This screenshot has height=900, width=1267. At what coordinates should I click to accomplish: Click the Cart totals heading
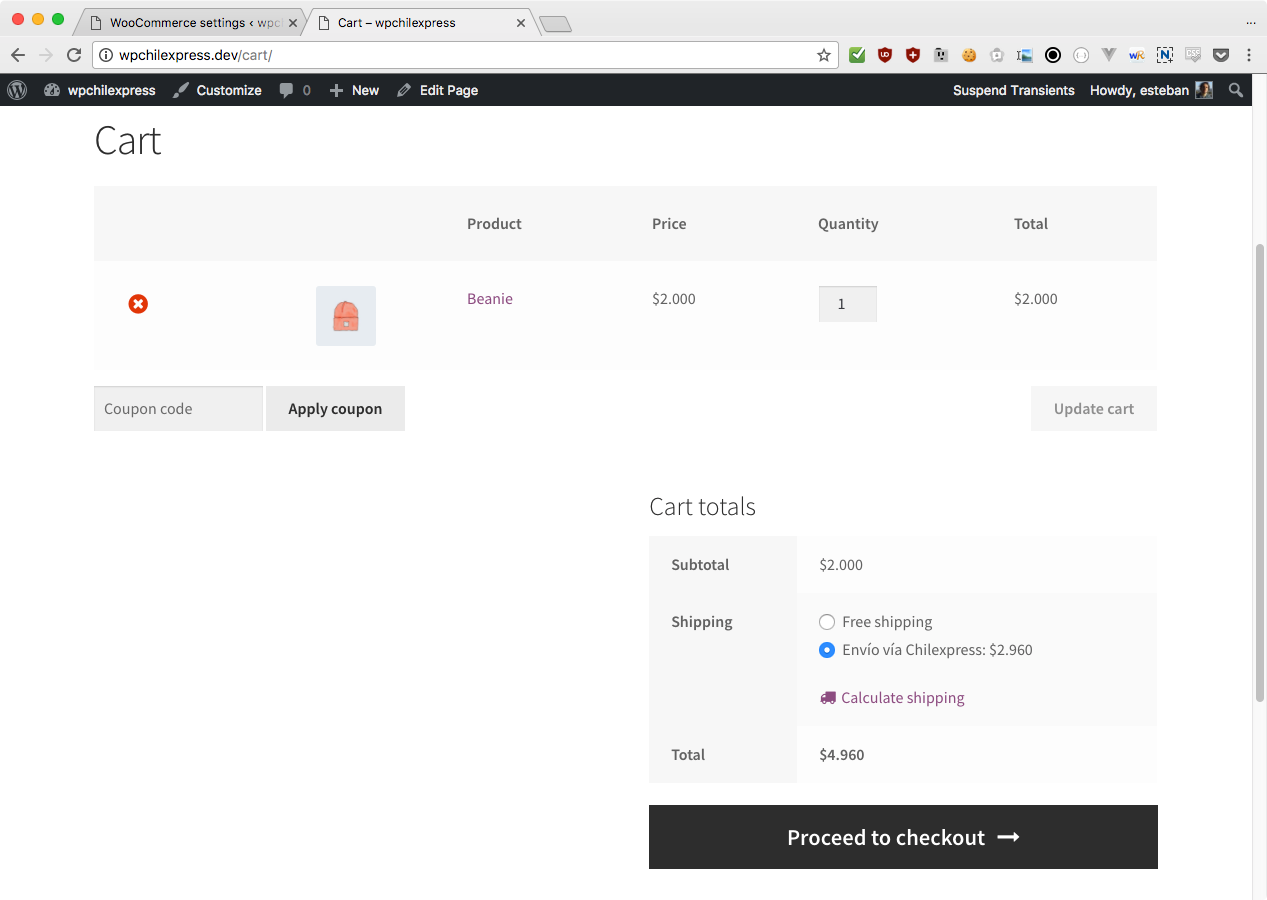pyautogui.click(x=702, y=507)
